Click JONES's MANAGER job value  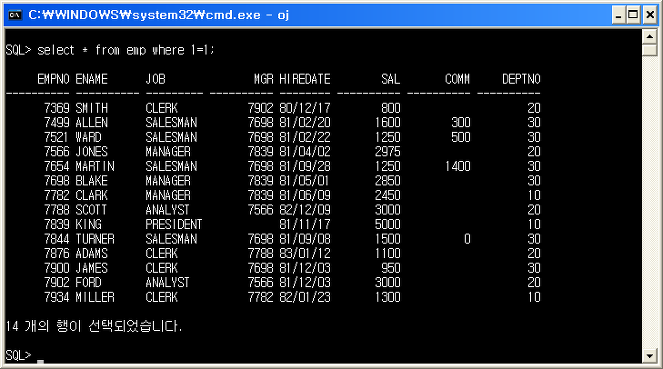pos(168,152)
